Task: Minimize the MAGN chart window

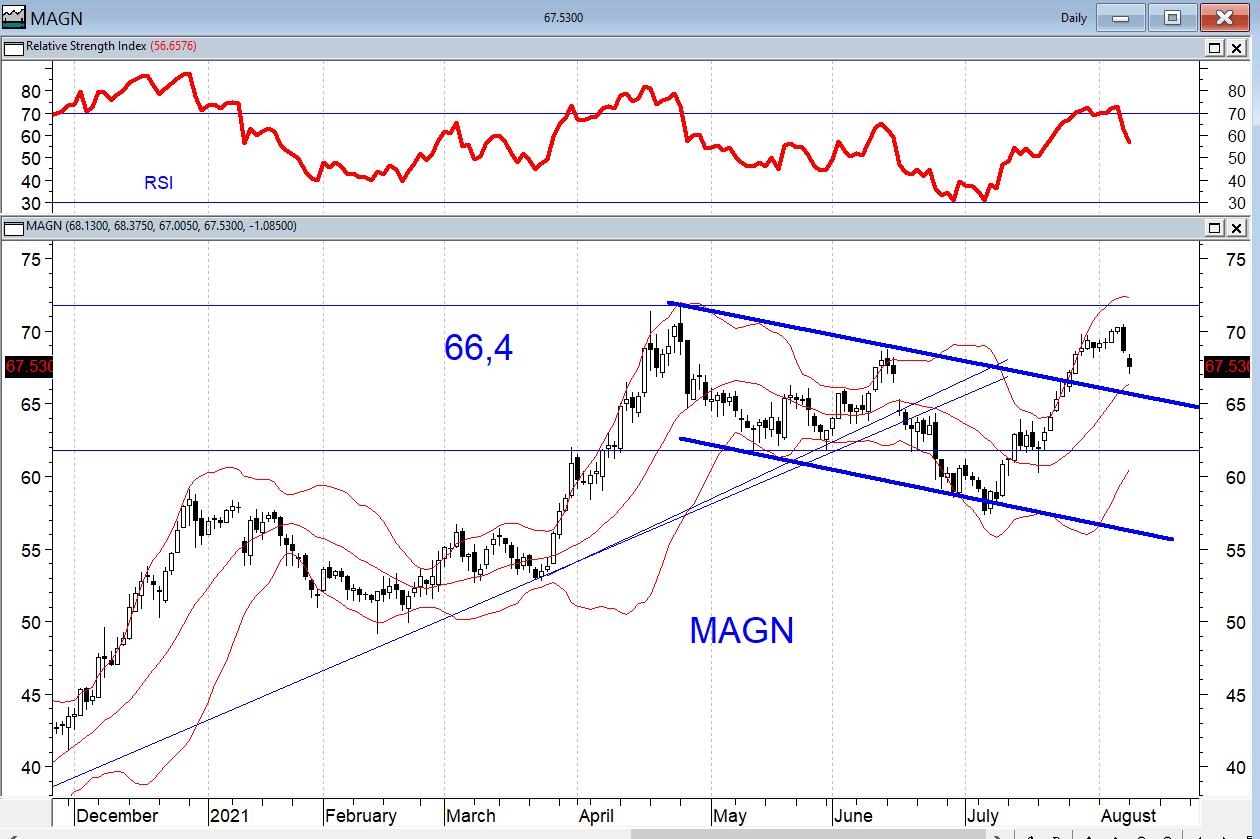Action: point(1120,17)
